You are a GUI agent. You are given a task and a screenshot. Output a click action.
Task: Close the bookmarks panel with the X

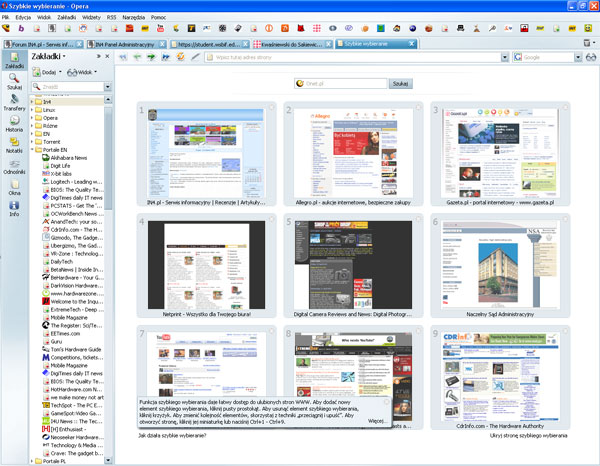[108, 56]
